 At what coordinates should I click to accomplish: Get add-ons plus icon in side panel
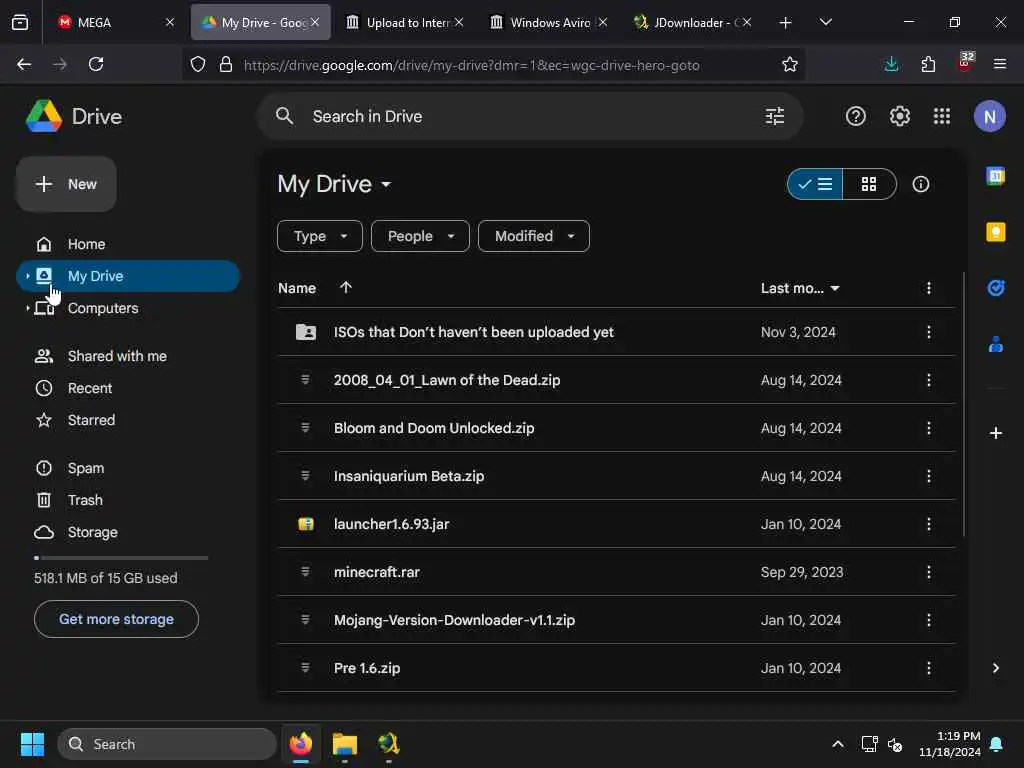[995, 433]
